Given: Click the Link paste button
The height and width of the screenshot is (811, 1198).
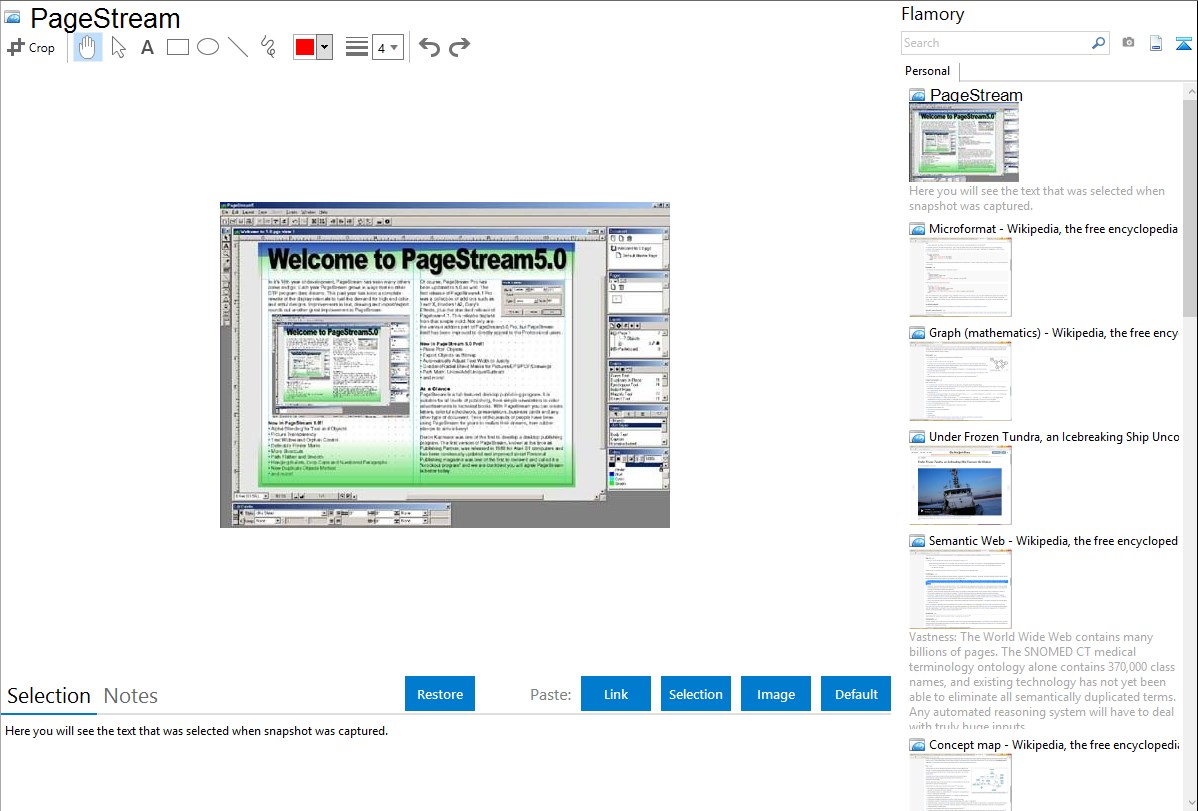Looking at the screenshot, I should click(616, 694).
